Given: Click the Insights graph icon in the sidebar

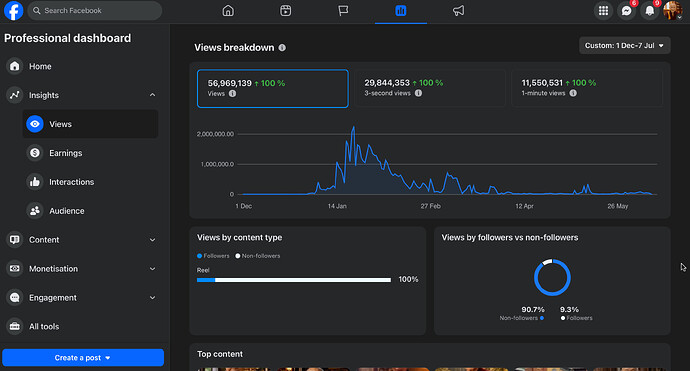Looking at the screenshot, I should [15, 95].
